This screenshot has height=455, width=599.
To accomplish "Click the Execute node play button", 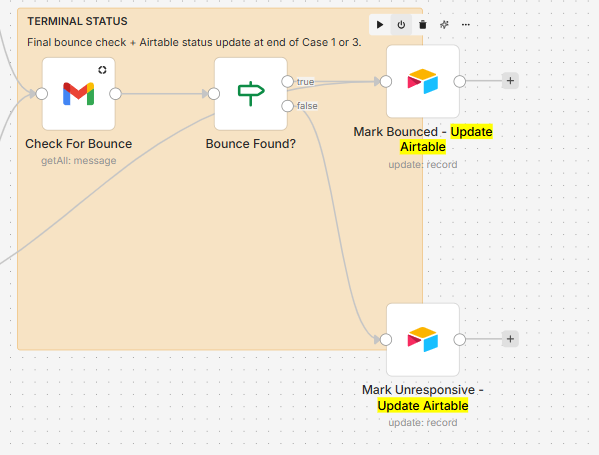I will 380,25.
